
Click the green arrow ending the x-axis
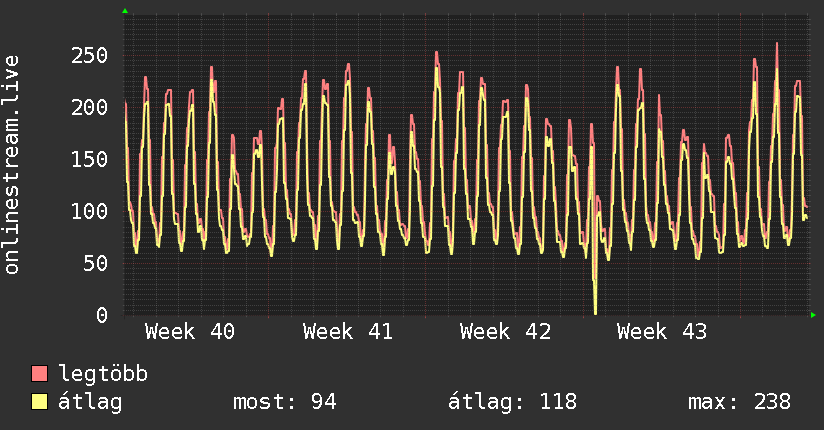[813, 315]
